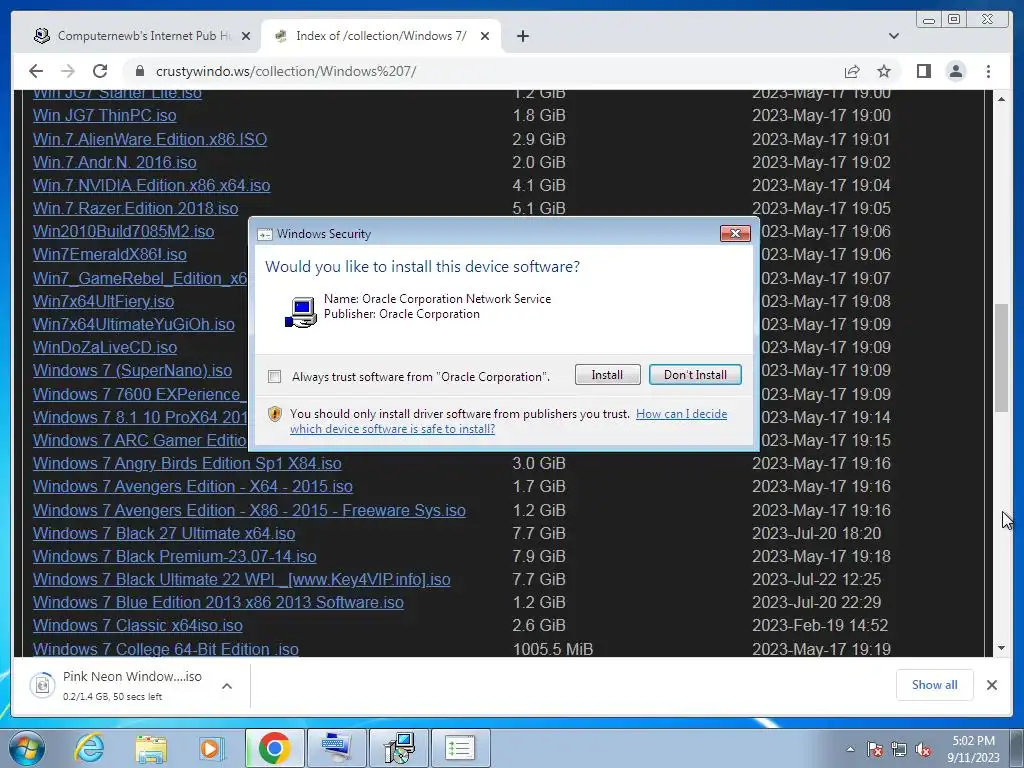View site information padlock icon
The width and height of the screenshot is (1024, 768).
click(139, 71)
